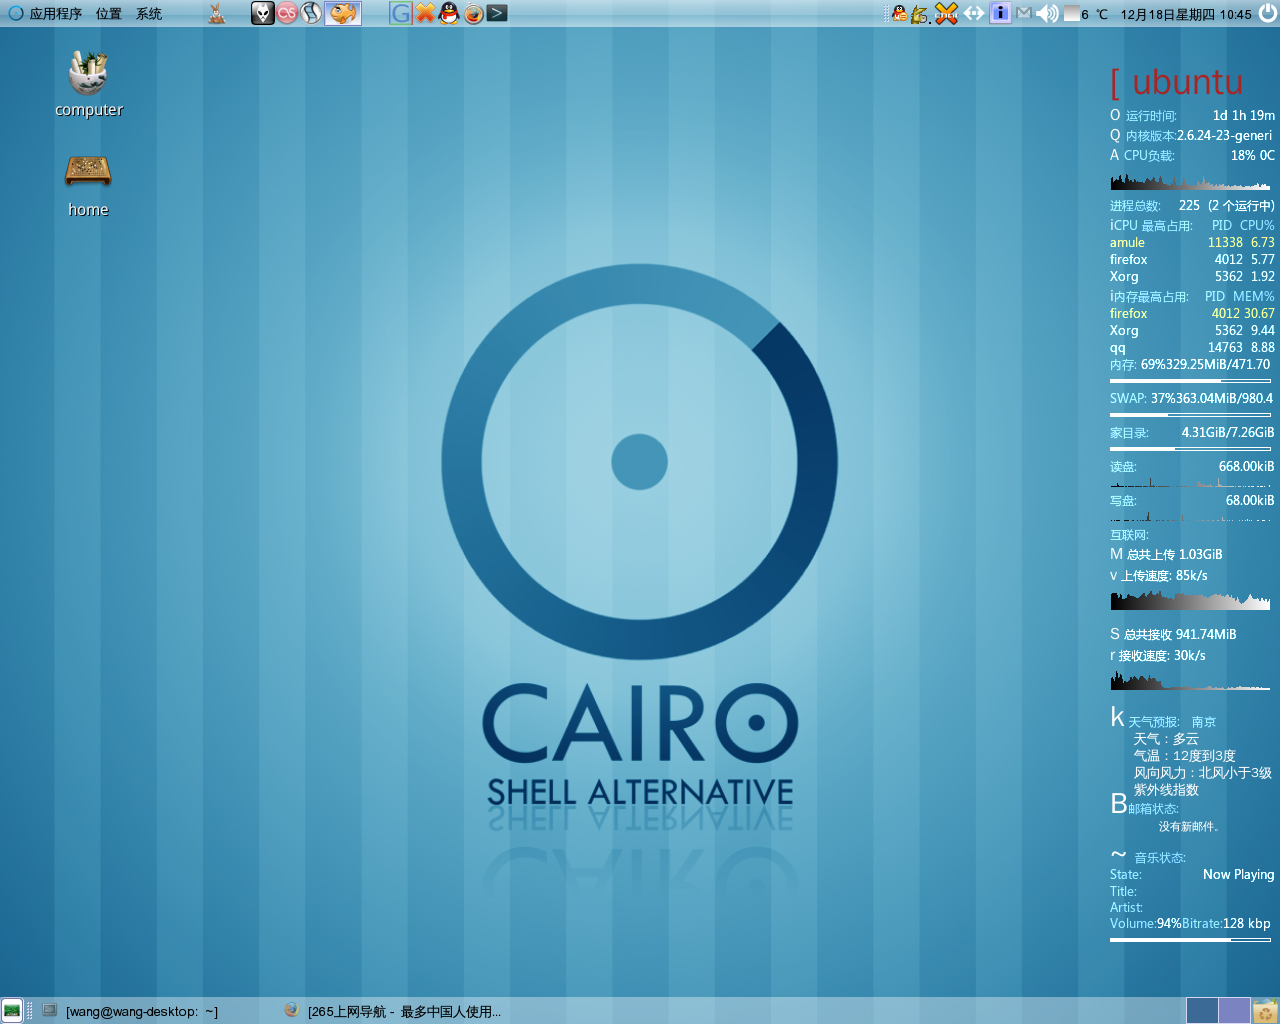
Task: Click the QQ penguin tray icon
Action: pos(899,14)
